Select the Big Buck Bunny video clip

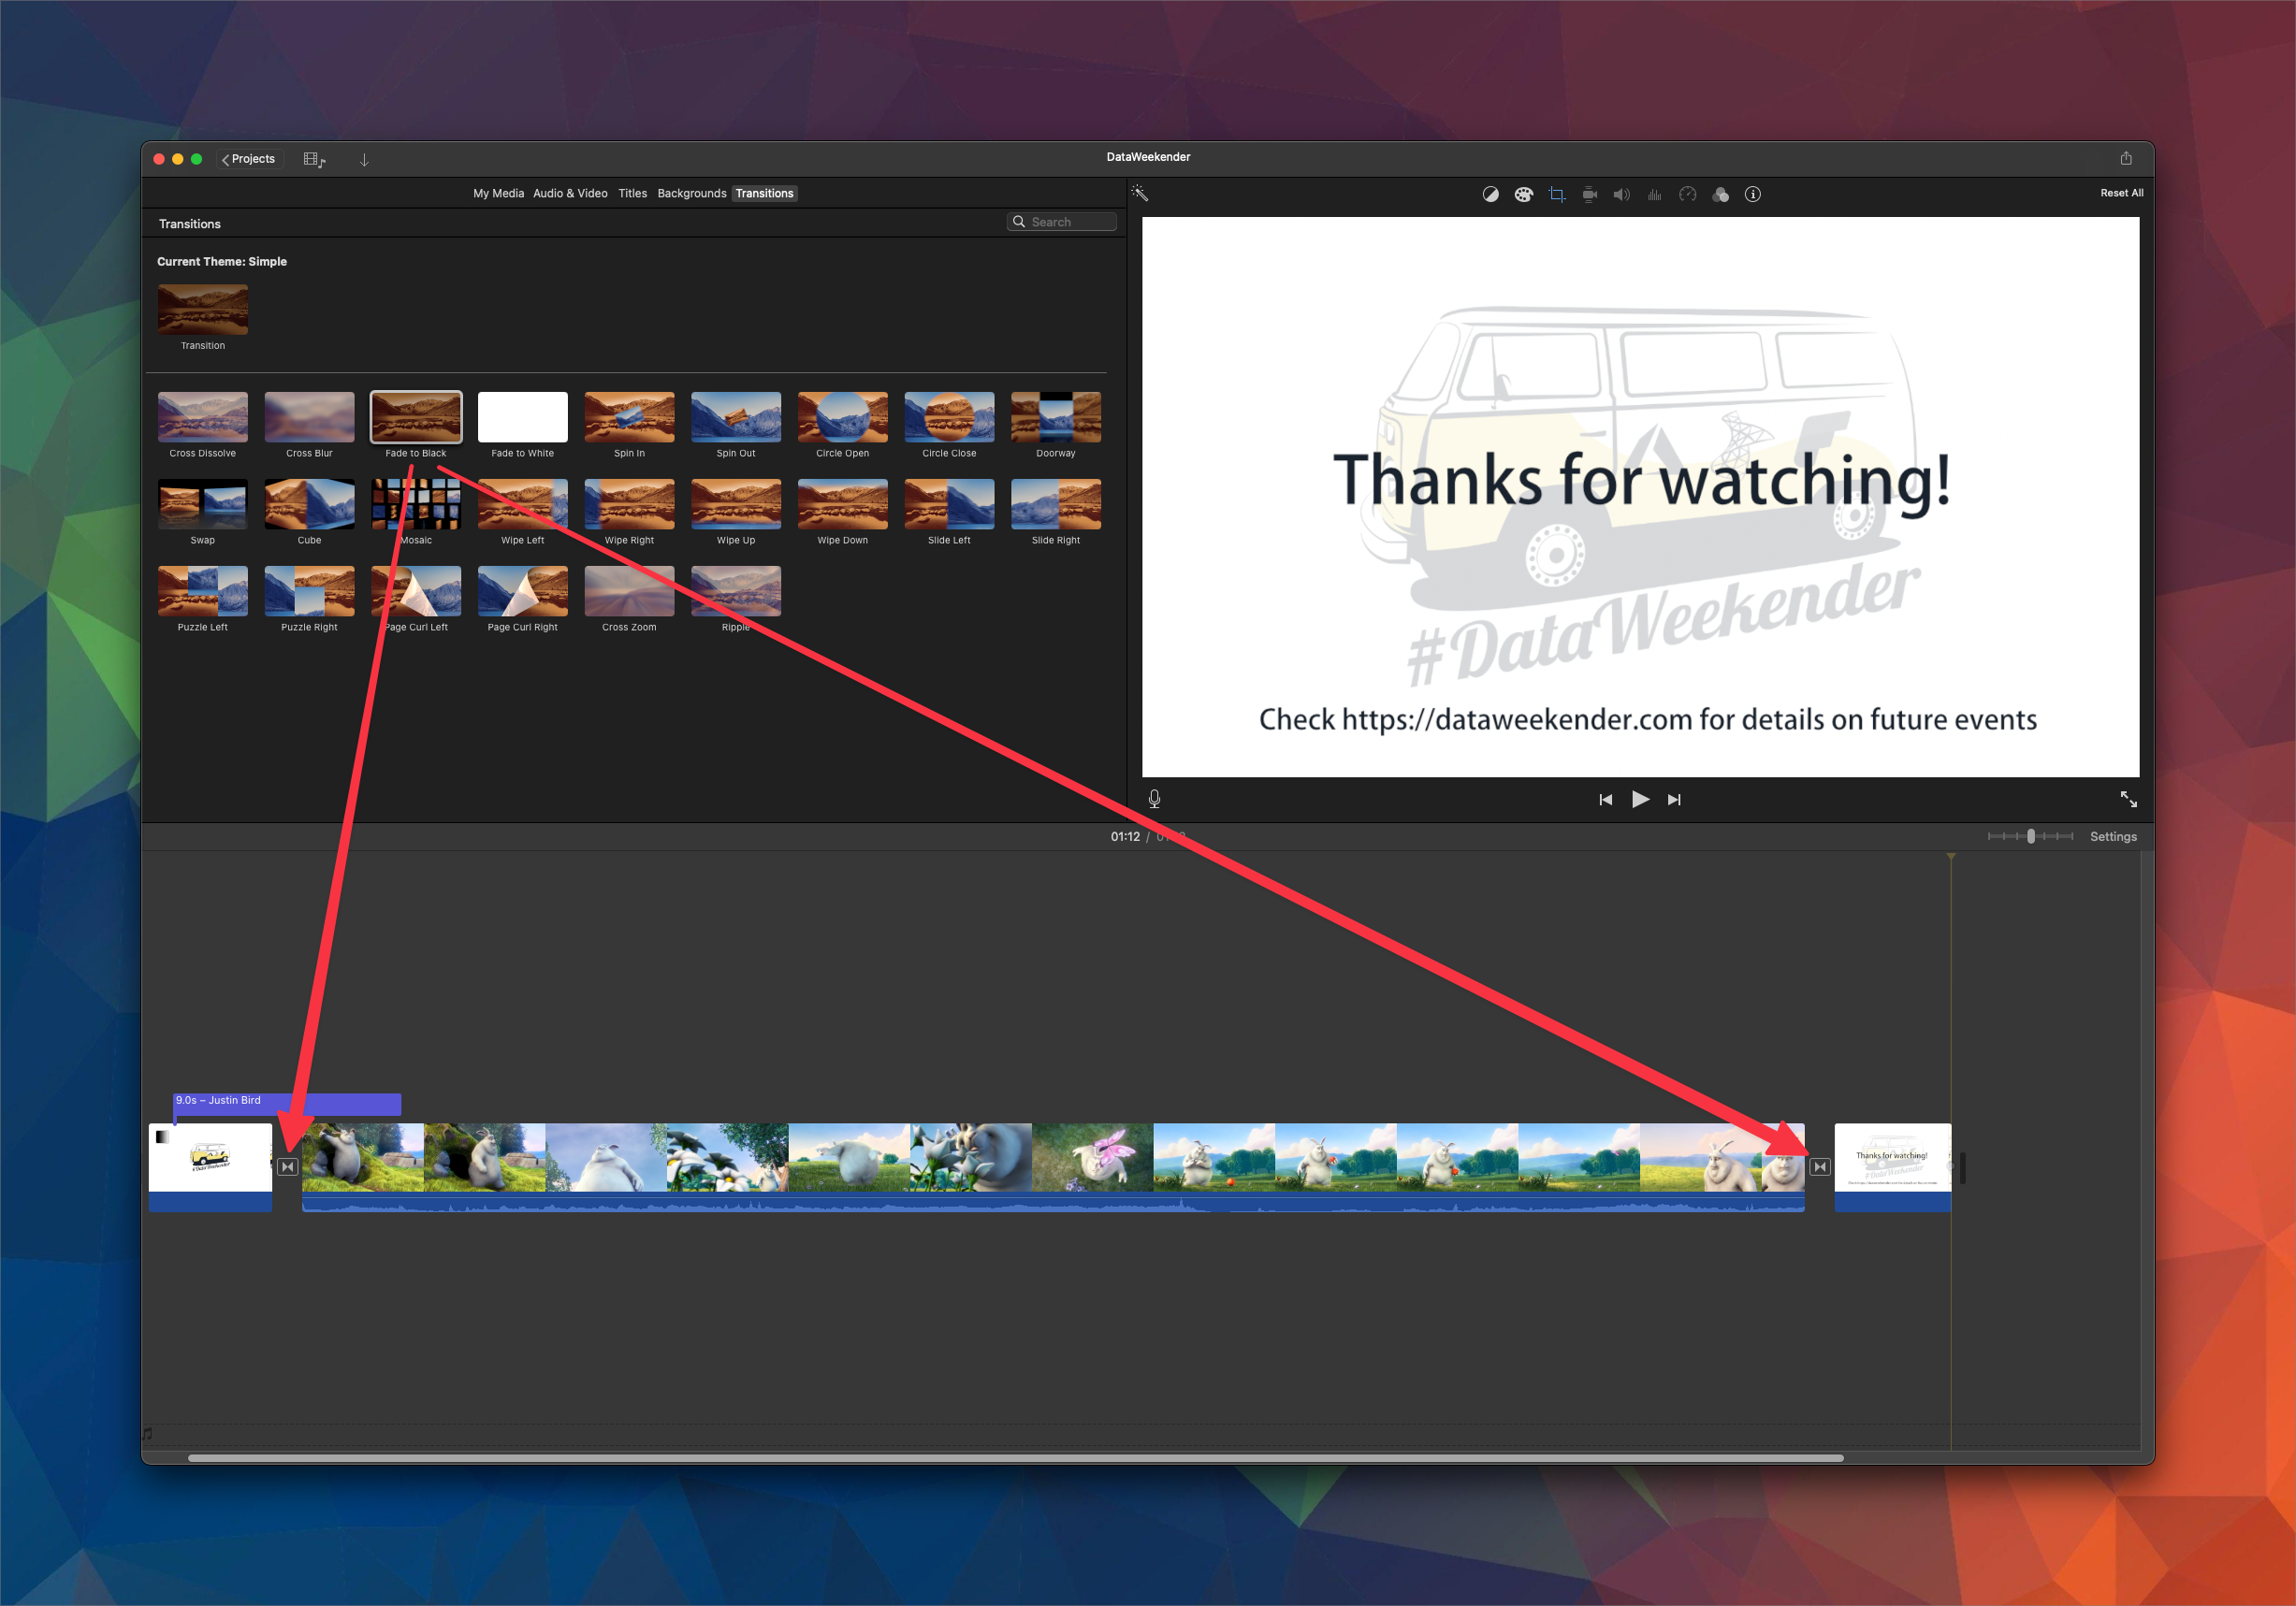click(1053, 1167)
